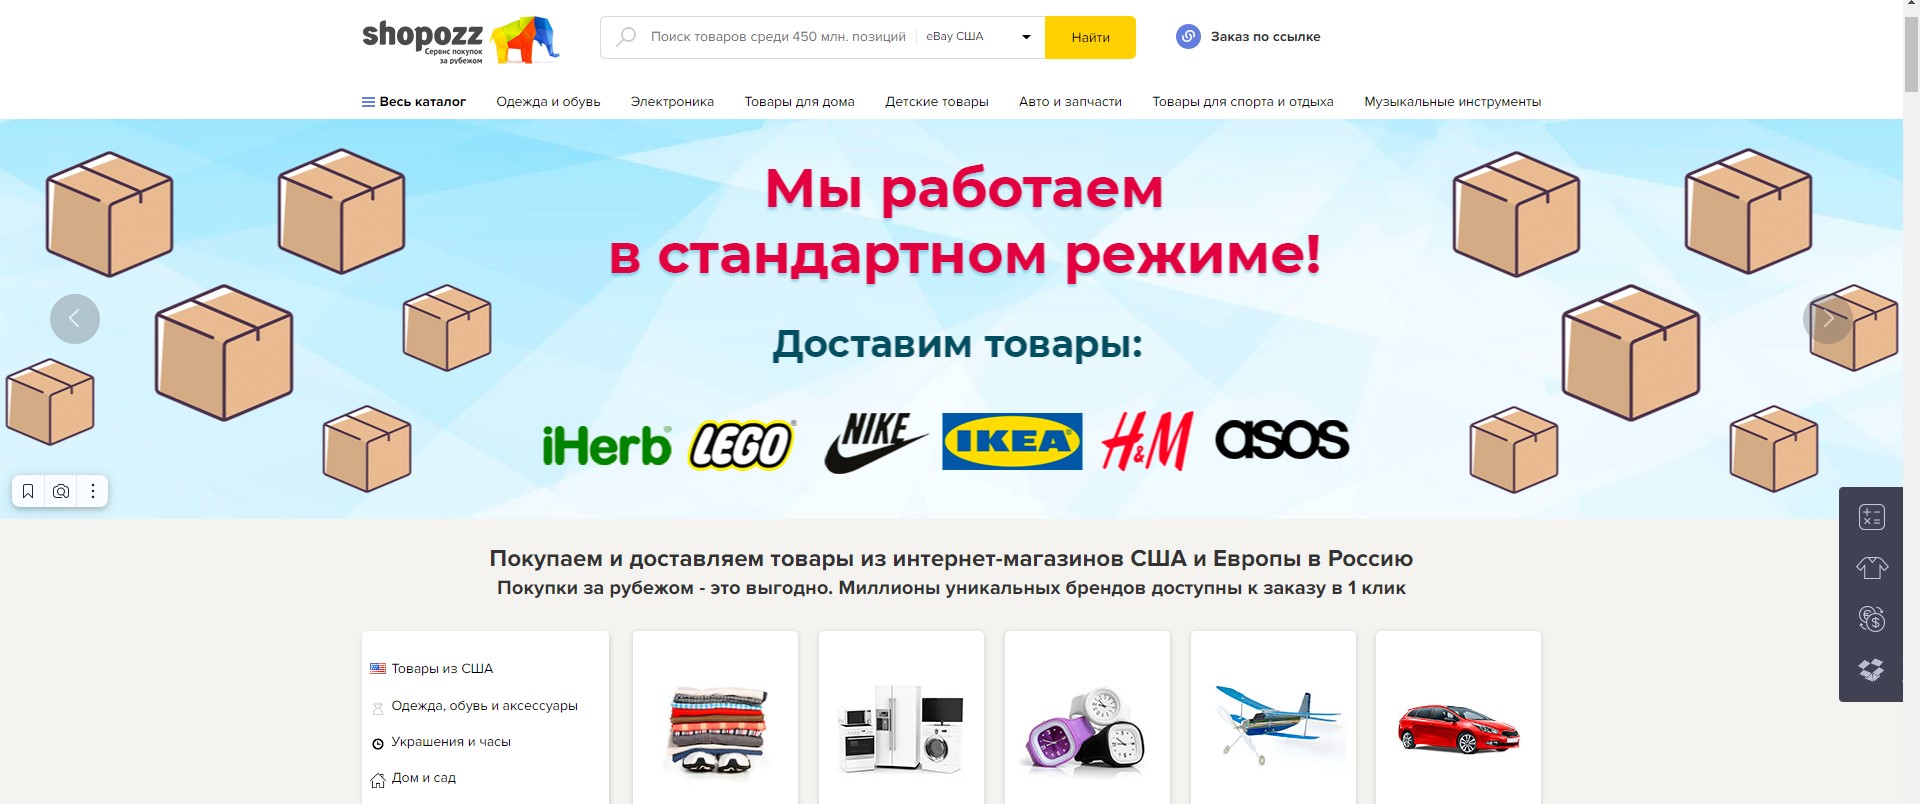Go to the previous banner slide

coord(75,319)
